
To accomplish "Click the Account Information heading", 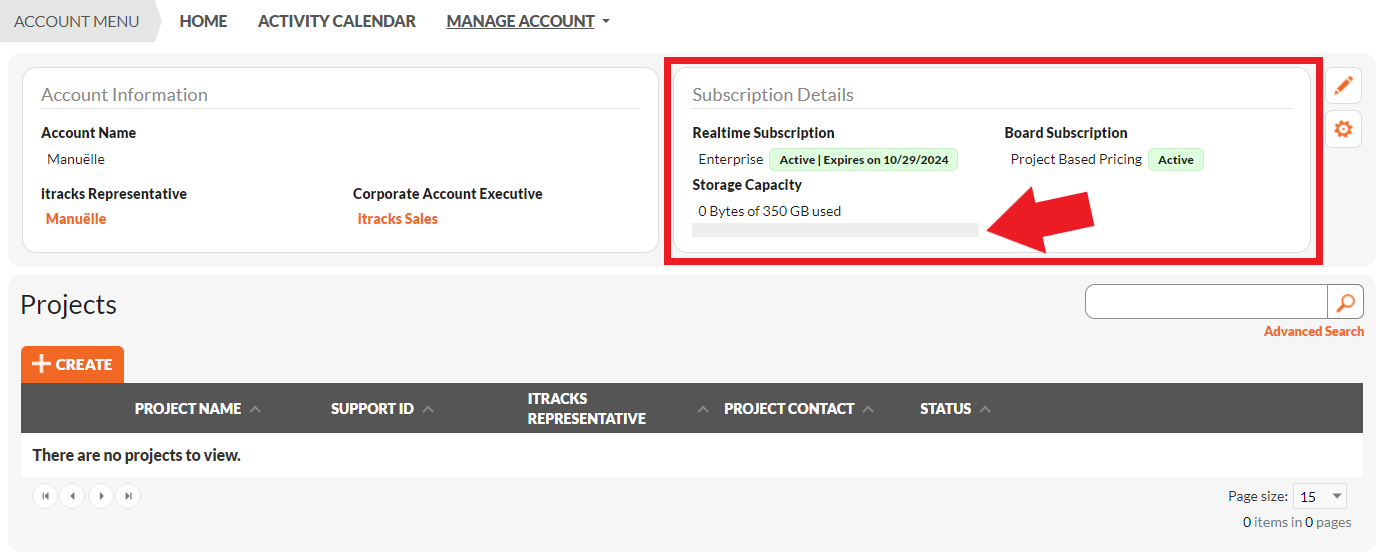I will [125, 95].
